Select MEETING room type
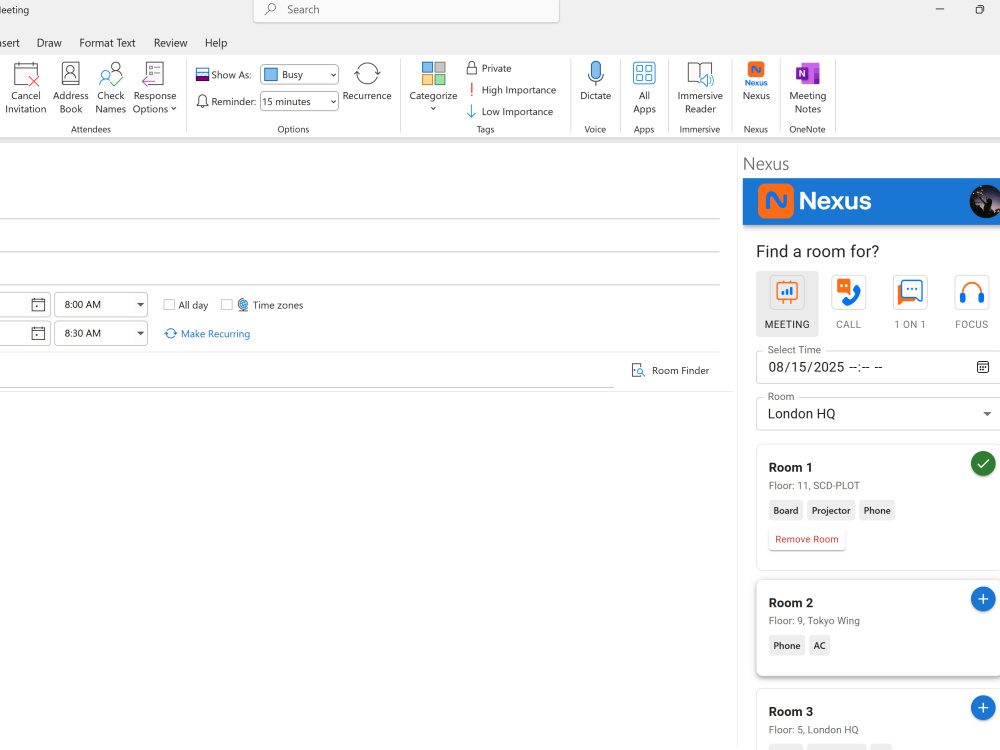This screenshot has width=1000, height=750. [787, 304]
